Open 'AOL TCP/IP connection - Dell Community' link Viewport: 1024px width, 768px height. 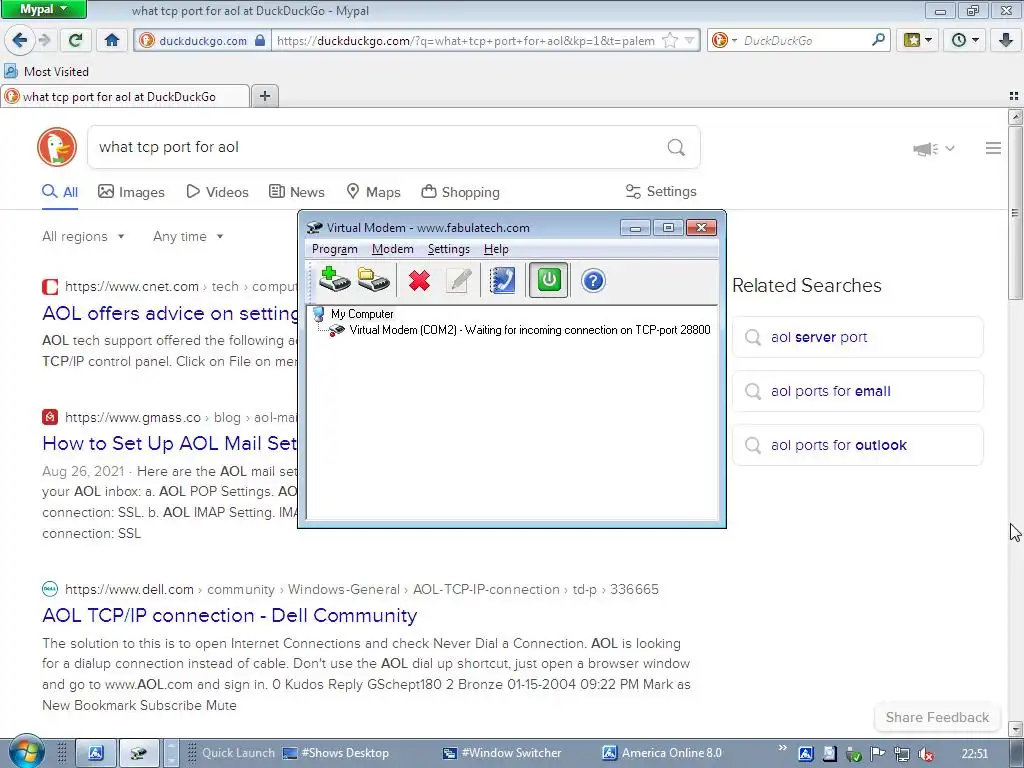tap(229, 615)
